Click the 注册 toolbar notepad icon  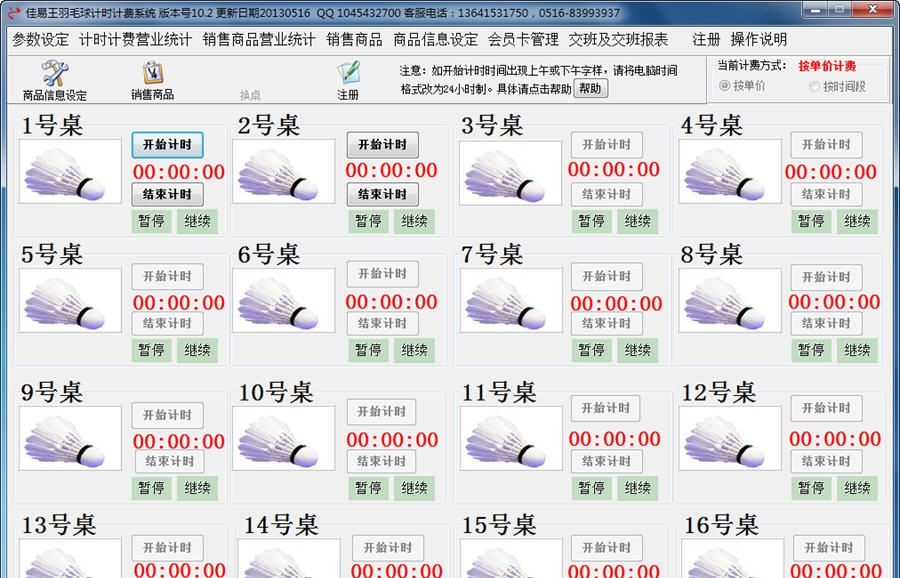click(348, 73)
